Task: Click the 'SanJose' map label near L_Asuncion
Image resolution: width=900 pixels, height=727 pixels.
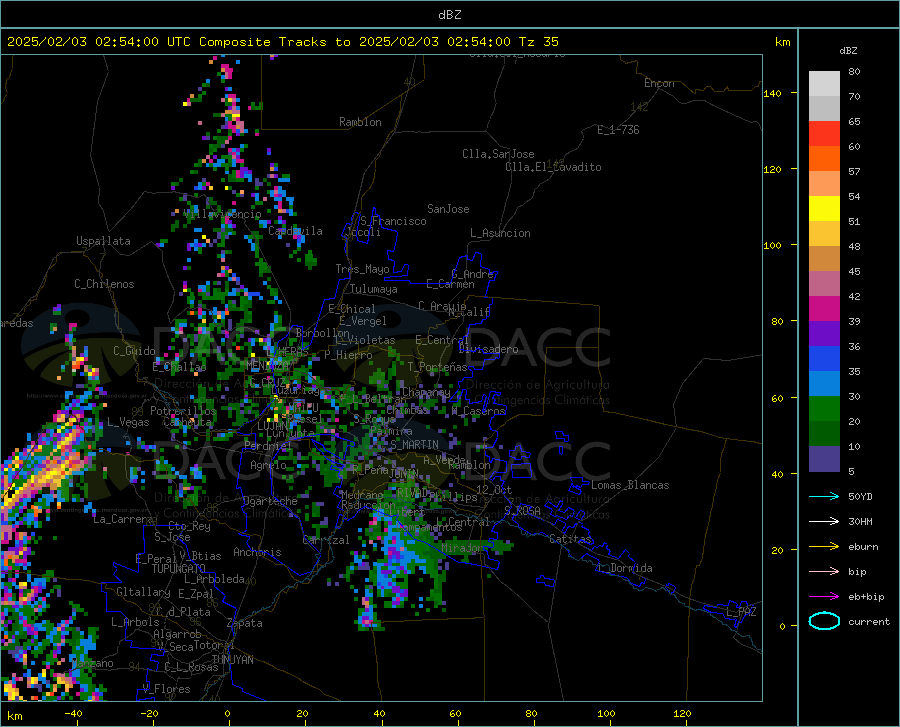Action: [x=448, y=209]
